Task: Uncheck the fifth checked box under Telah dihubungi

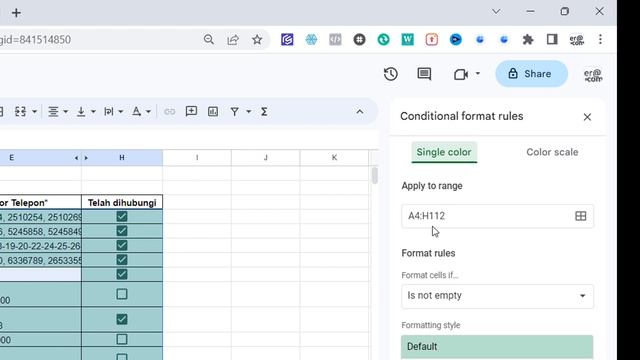Action: coord(122,274)
